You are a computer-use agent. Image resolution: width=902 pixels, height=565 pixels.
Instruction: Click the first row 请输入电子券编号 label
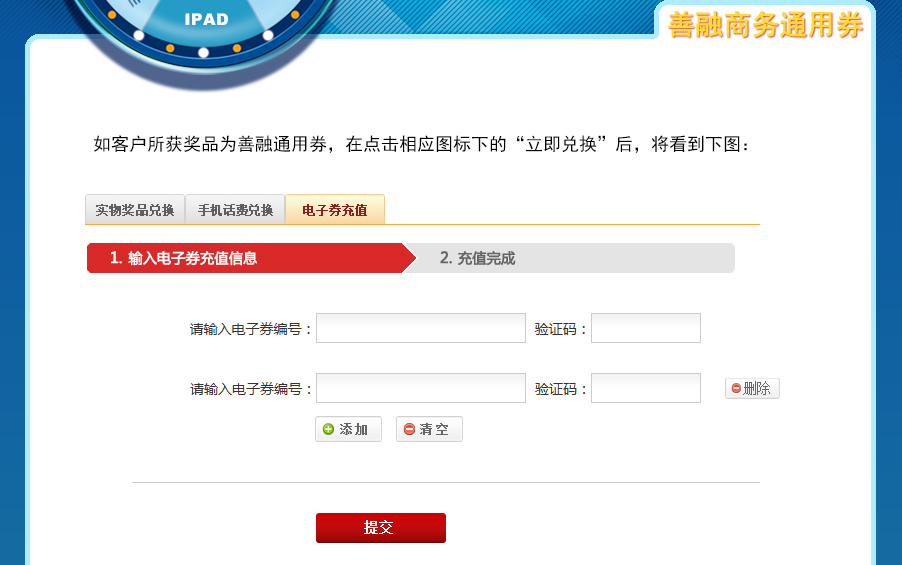click(x=251, y=329)
